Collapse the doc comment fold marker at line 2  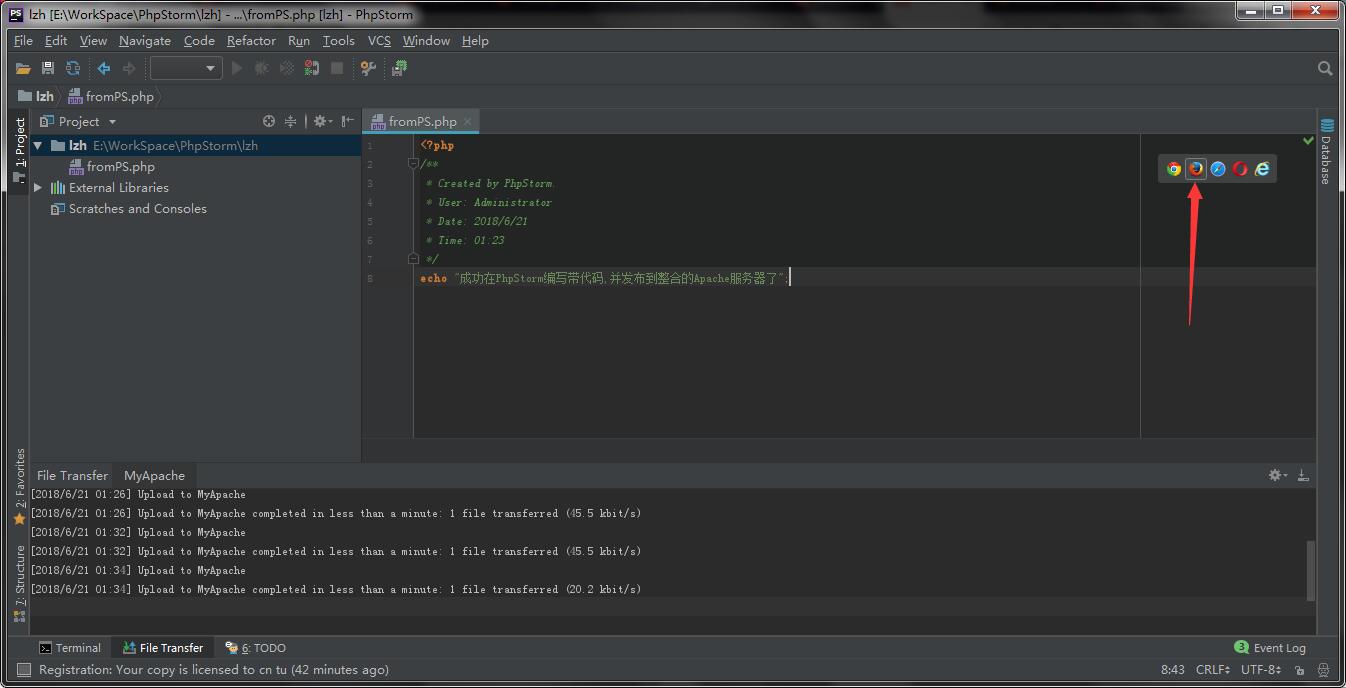tap(414, 164)
